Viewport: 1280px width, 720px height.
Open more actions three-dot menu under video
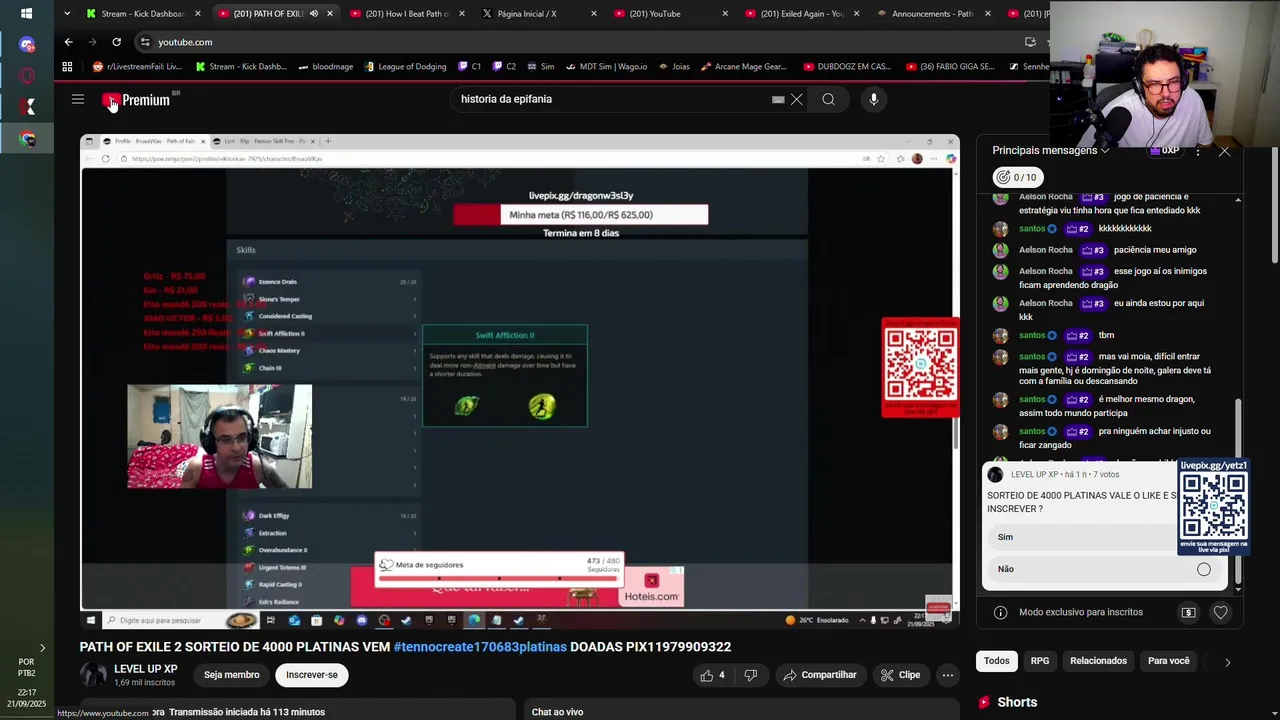[x=947, y=675]
